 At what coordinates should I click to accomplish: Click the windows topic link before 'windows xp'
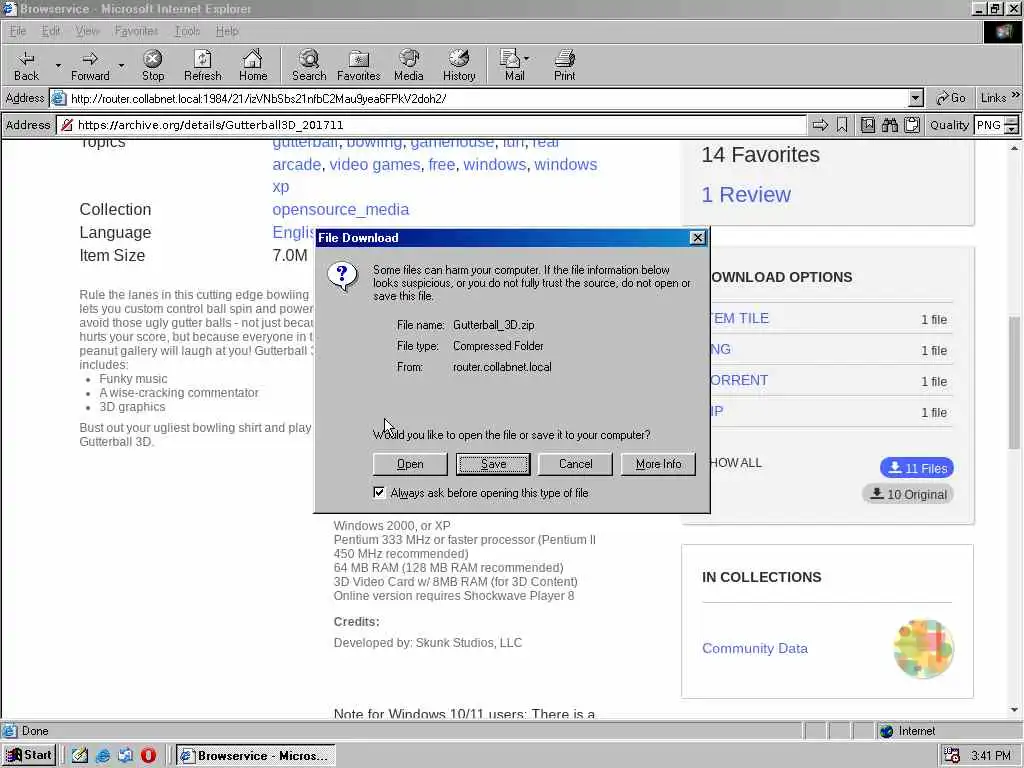click(x=494, y=164)
